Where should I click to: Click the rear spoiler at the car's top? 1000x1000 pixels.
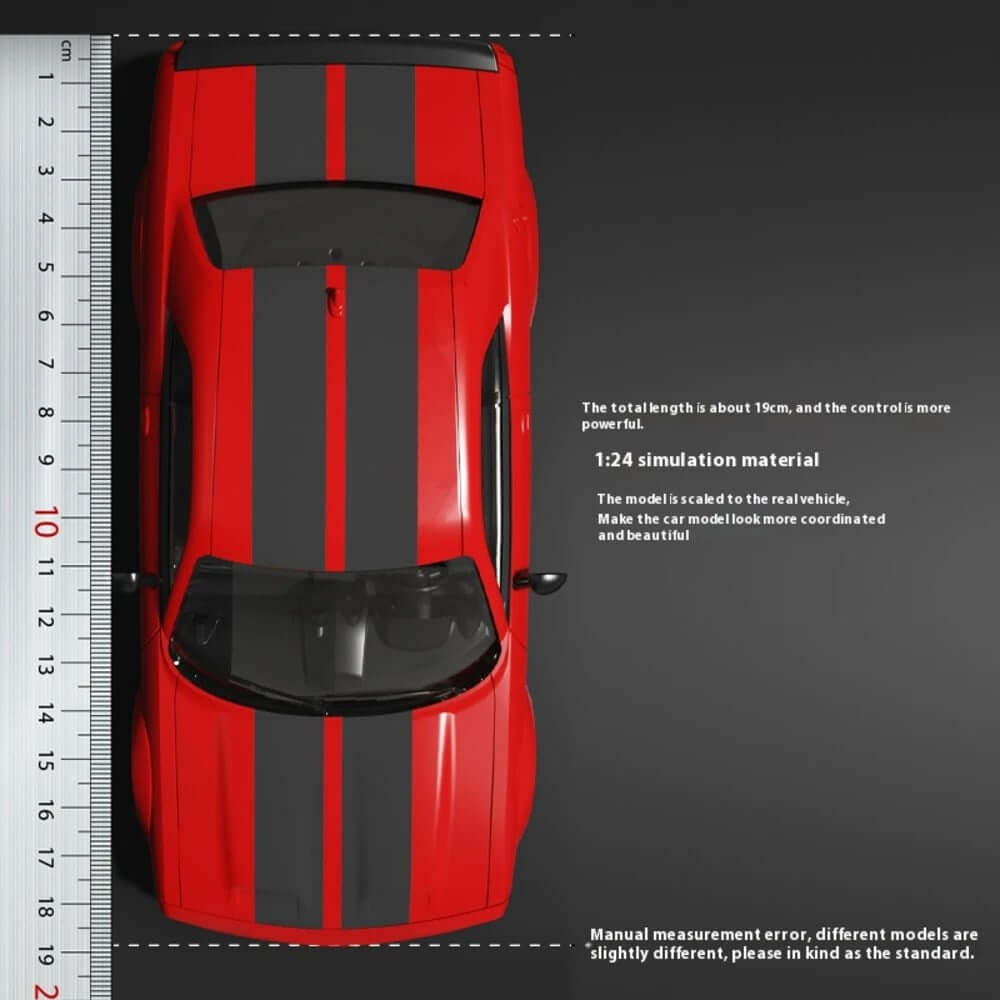tap(336, 54)
